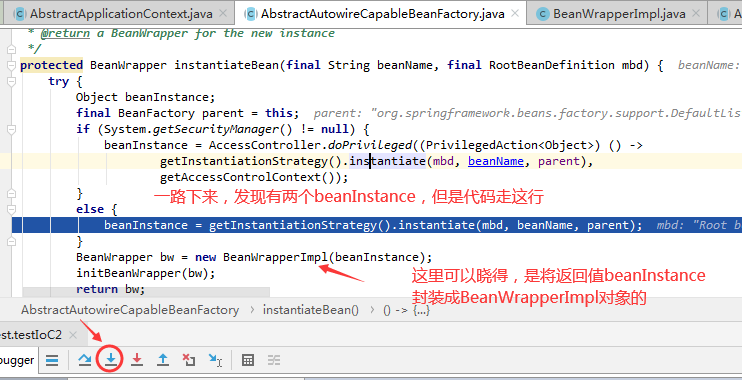Click the AccessController class name
The width and height of the screenshot is (742, 380).
point(265,145)
